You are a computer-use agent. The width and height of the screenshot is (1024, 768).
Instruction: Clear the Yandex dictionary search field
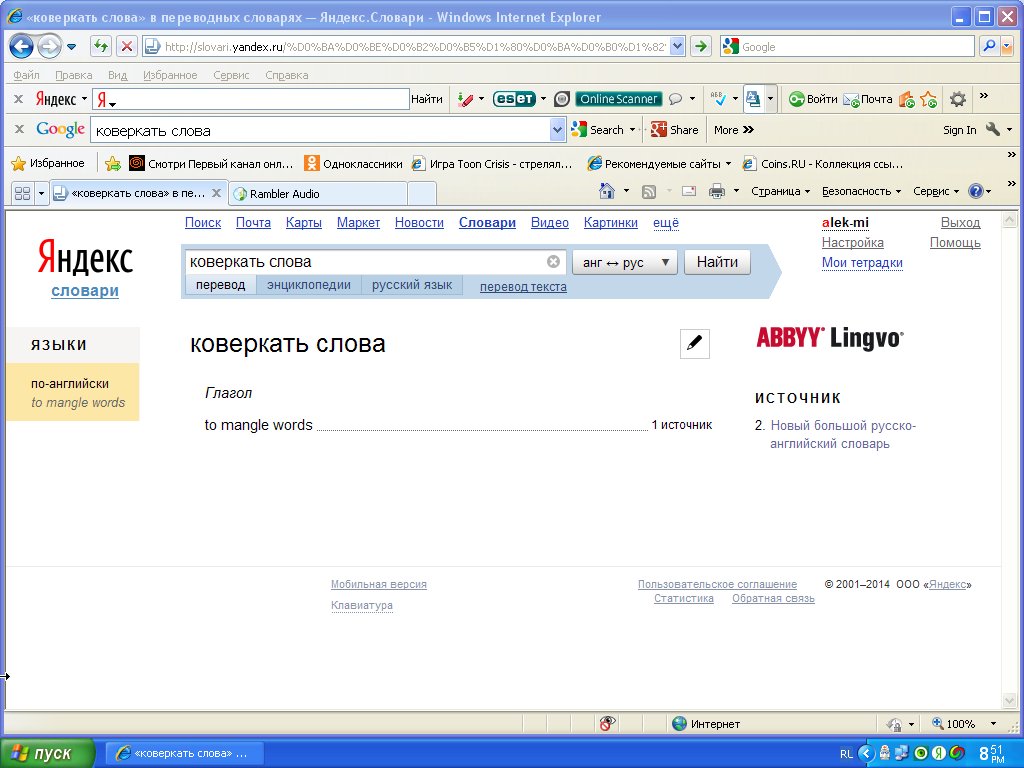coord(553,262)
